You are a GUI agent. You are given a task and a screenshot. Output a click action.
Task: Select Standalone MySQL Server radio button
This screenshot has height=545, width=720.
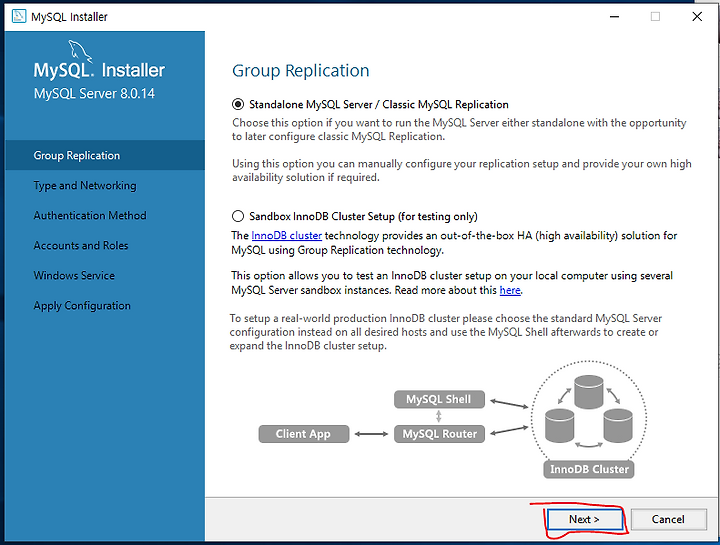tap(238, 104)
